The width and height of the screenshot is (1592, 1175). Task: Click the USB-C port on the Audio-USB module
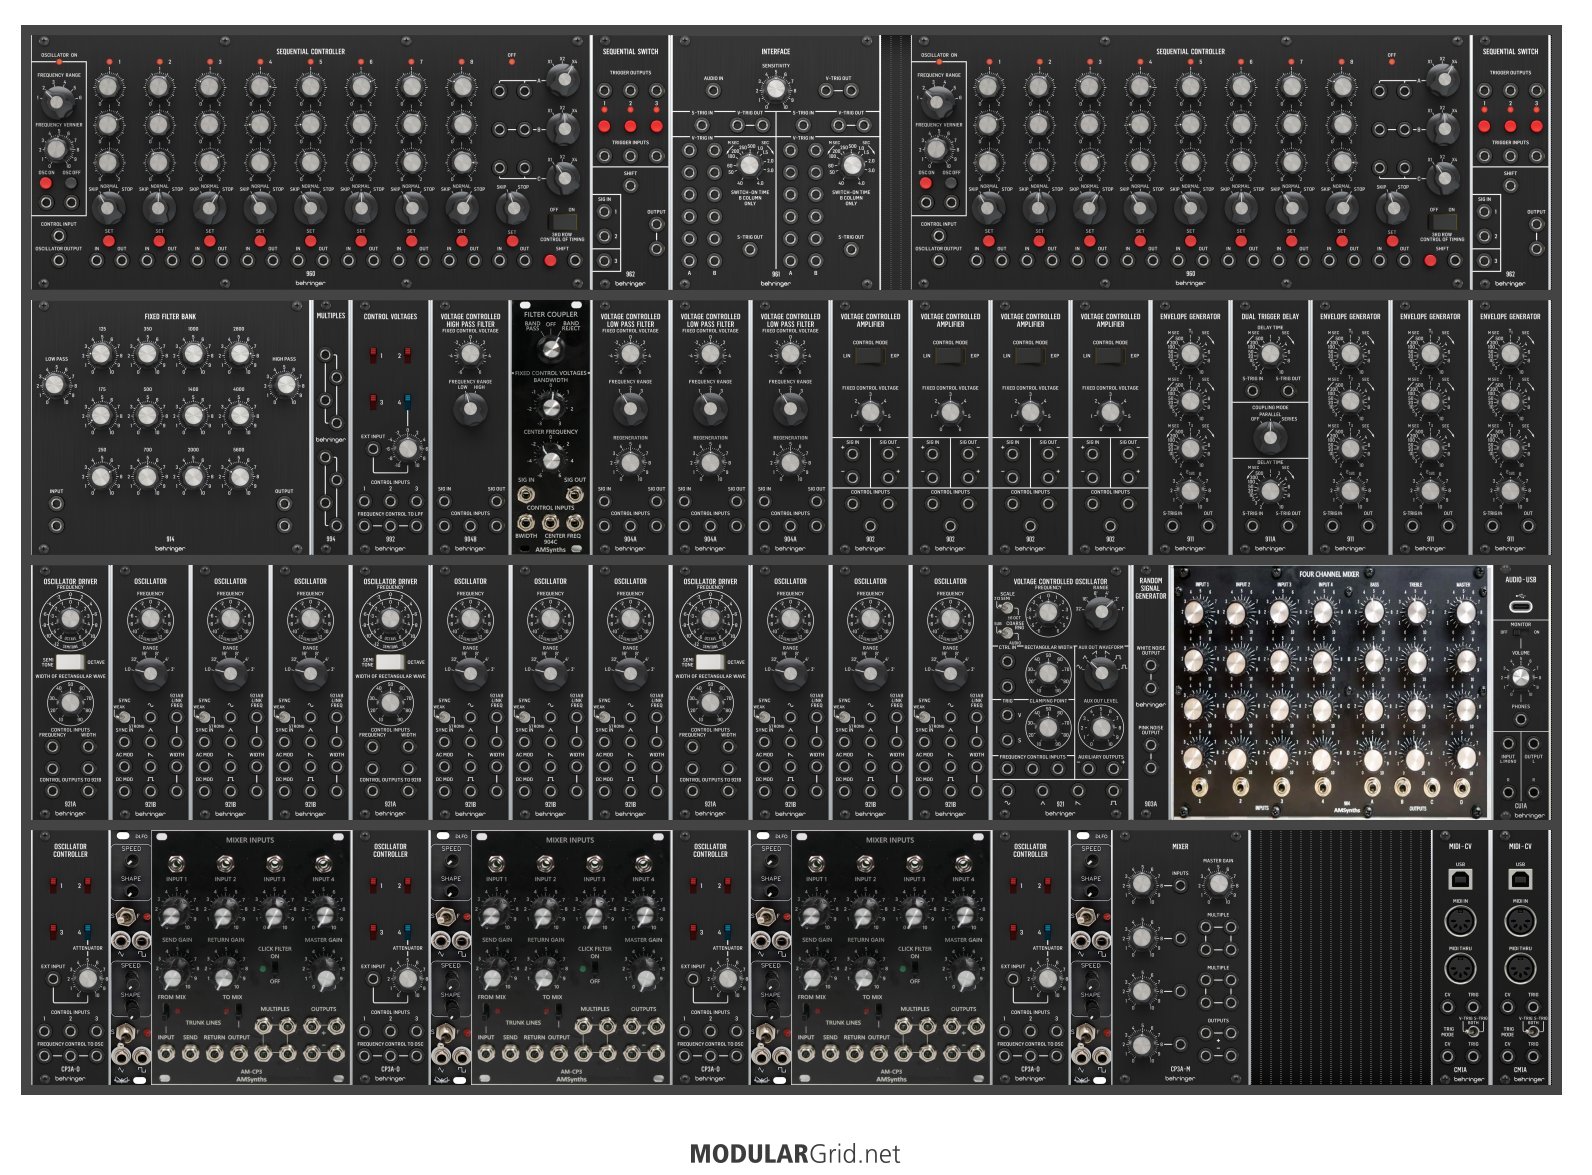(1520, 606)
